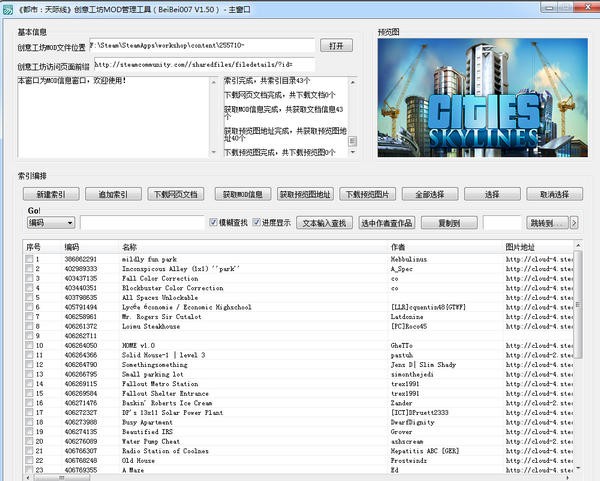The height and width of the screenshot is (481, 600).
Task: Select the Solid House-1 | level 3 entry
Action: pos(163,355)
